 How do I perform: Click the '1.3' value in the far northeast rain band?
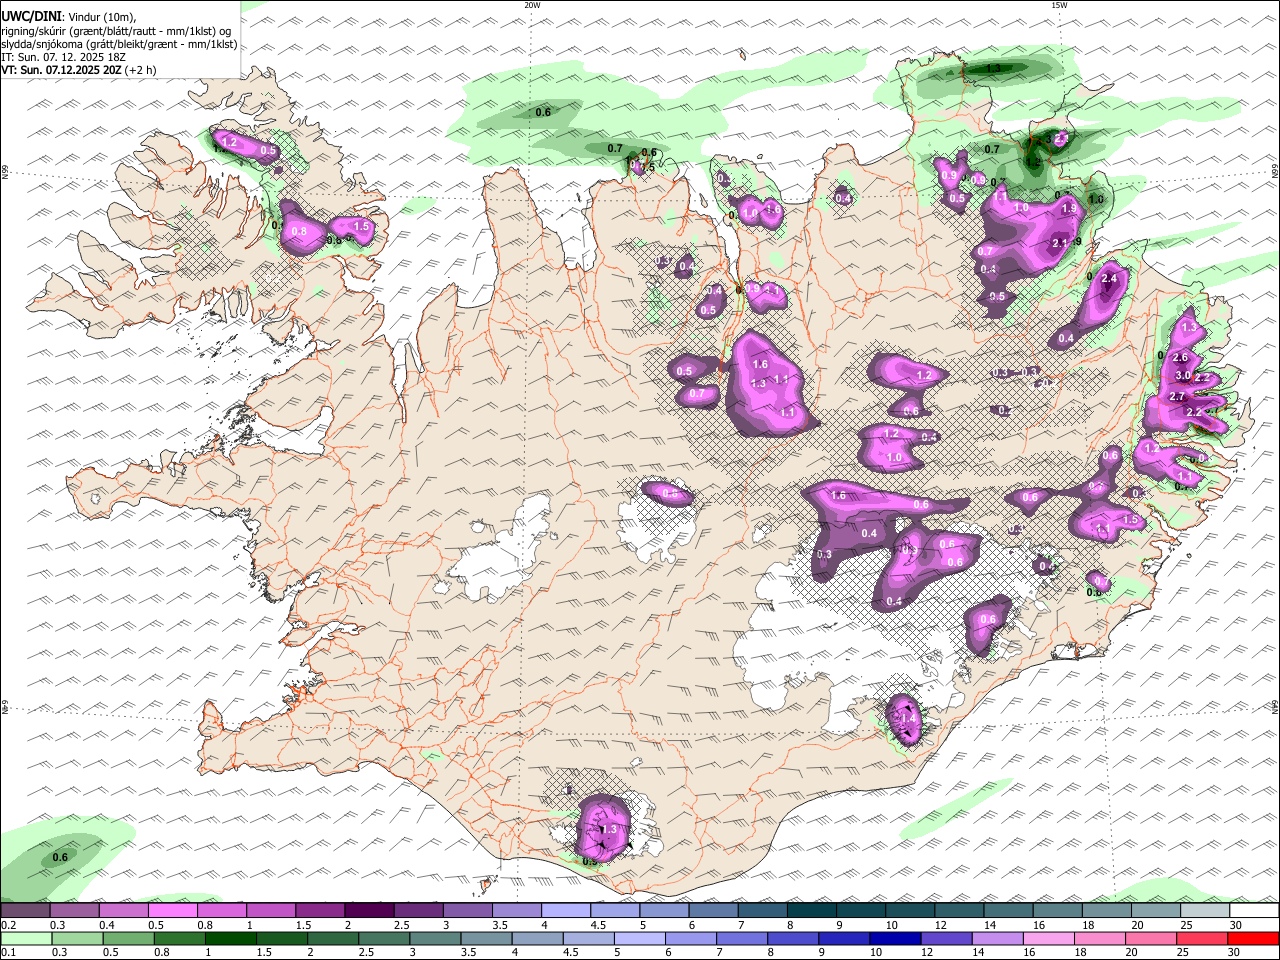[x=993, y=68]
